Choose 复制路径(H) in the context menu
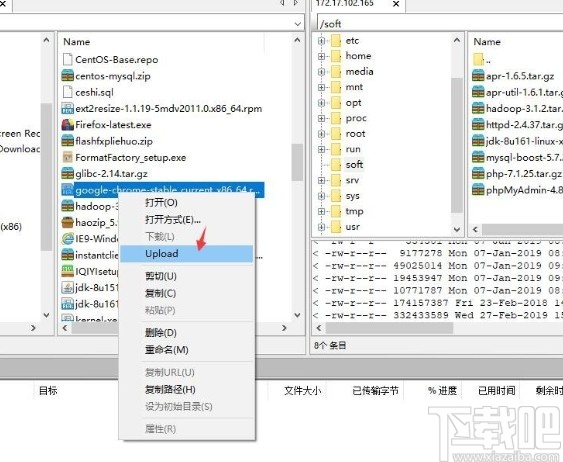This screenshot has height=462, width=563. pos(187,389)
